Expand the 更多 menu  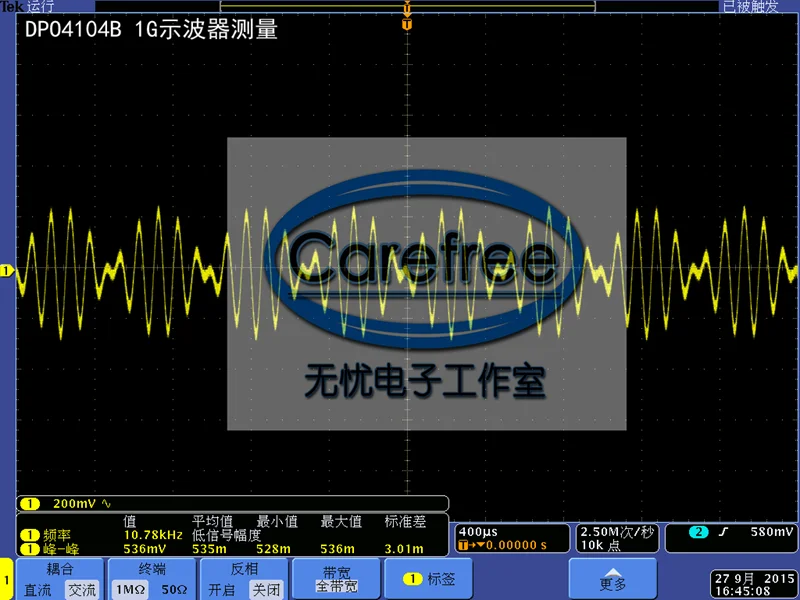coord(613,579)
